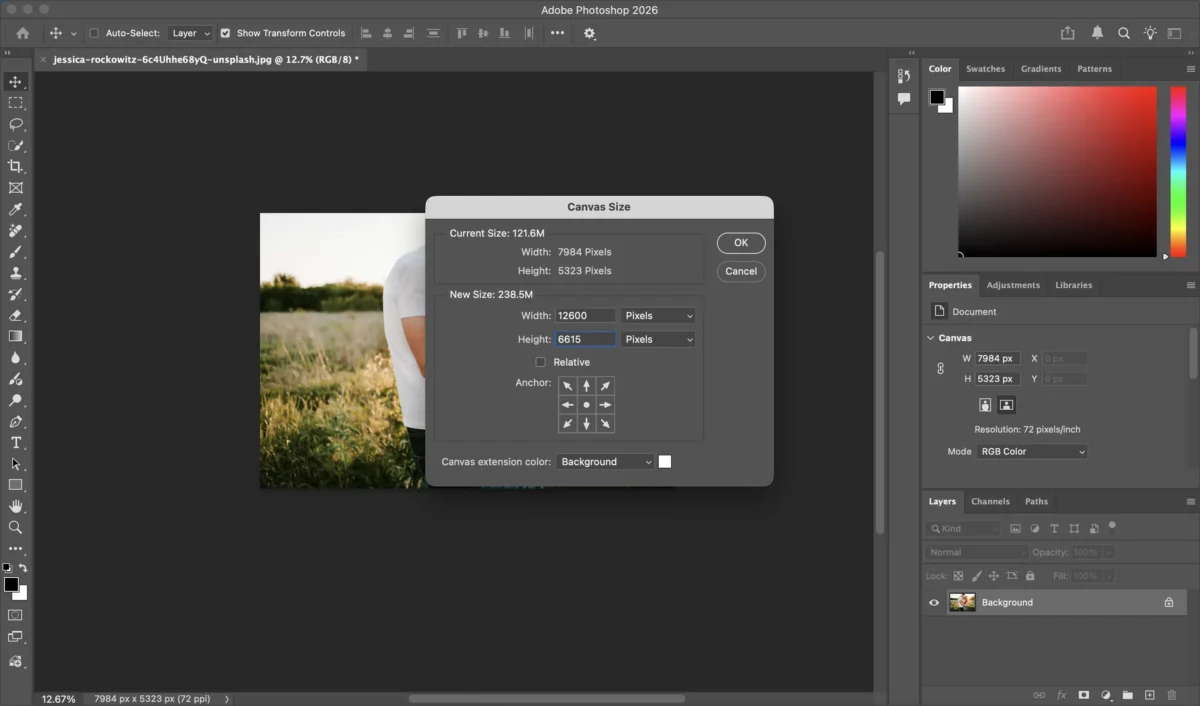Click Cancel in Canvas Size dialog

click(741, 271)
